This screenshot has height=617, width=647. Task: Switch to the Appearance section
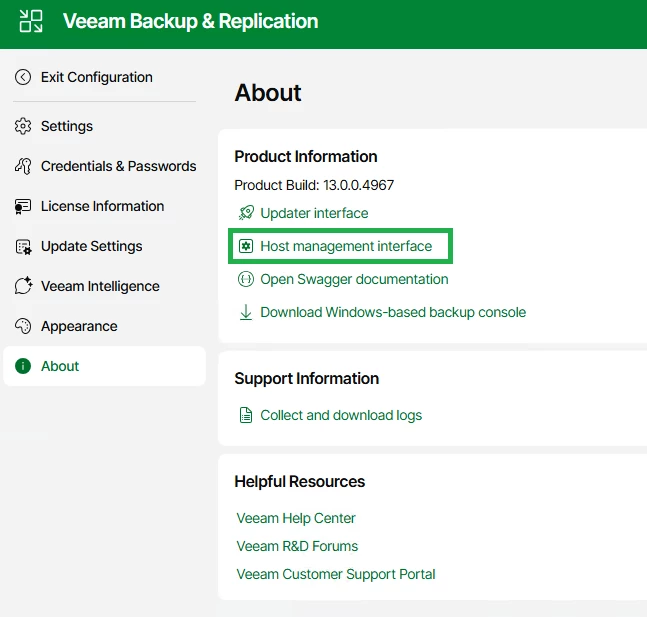click(79, 326)
